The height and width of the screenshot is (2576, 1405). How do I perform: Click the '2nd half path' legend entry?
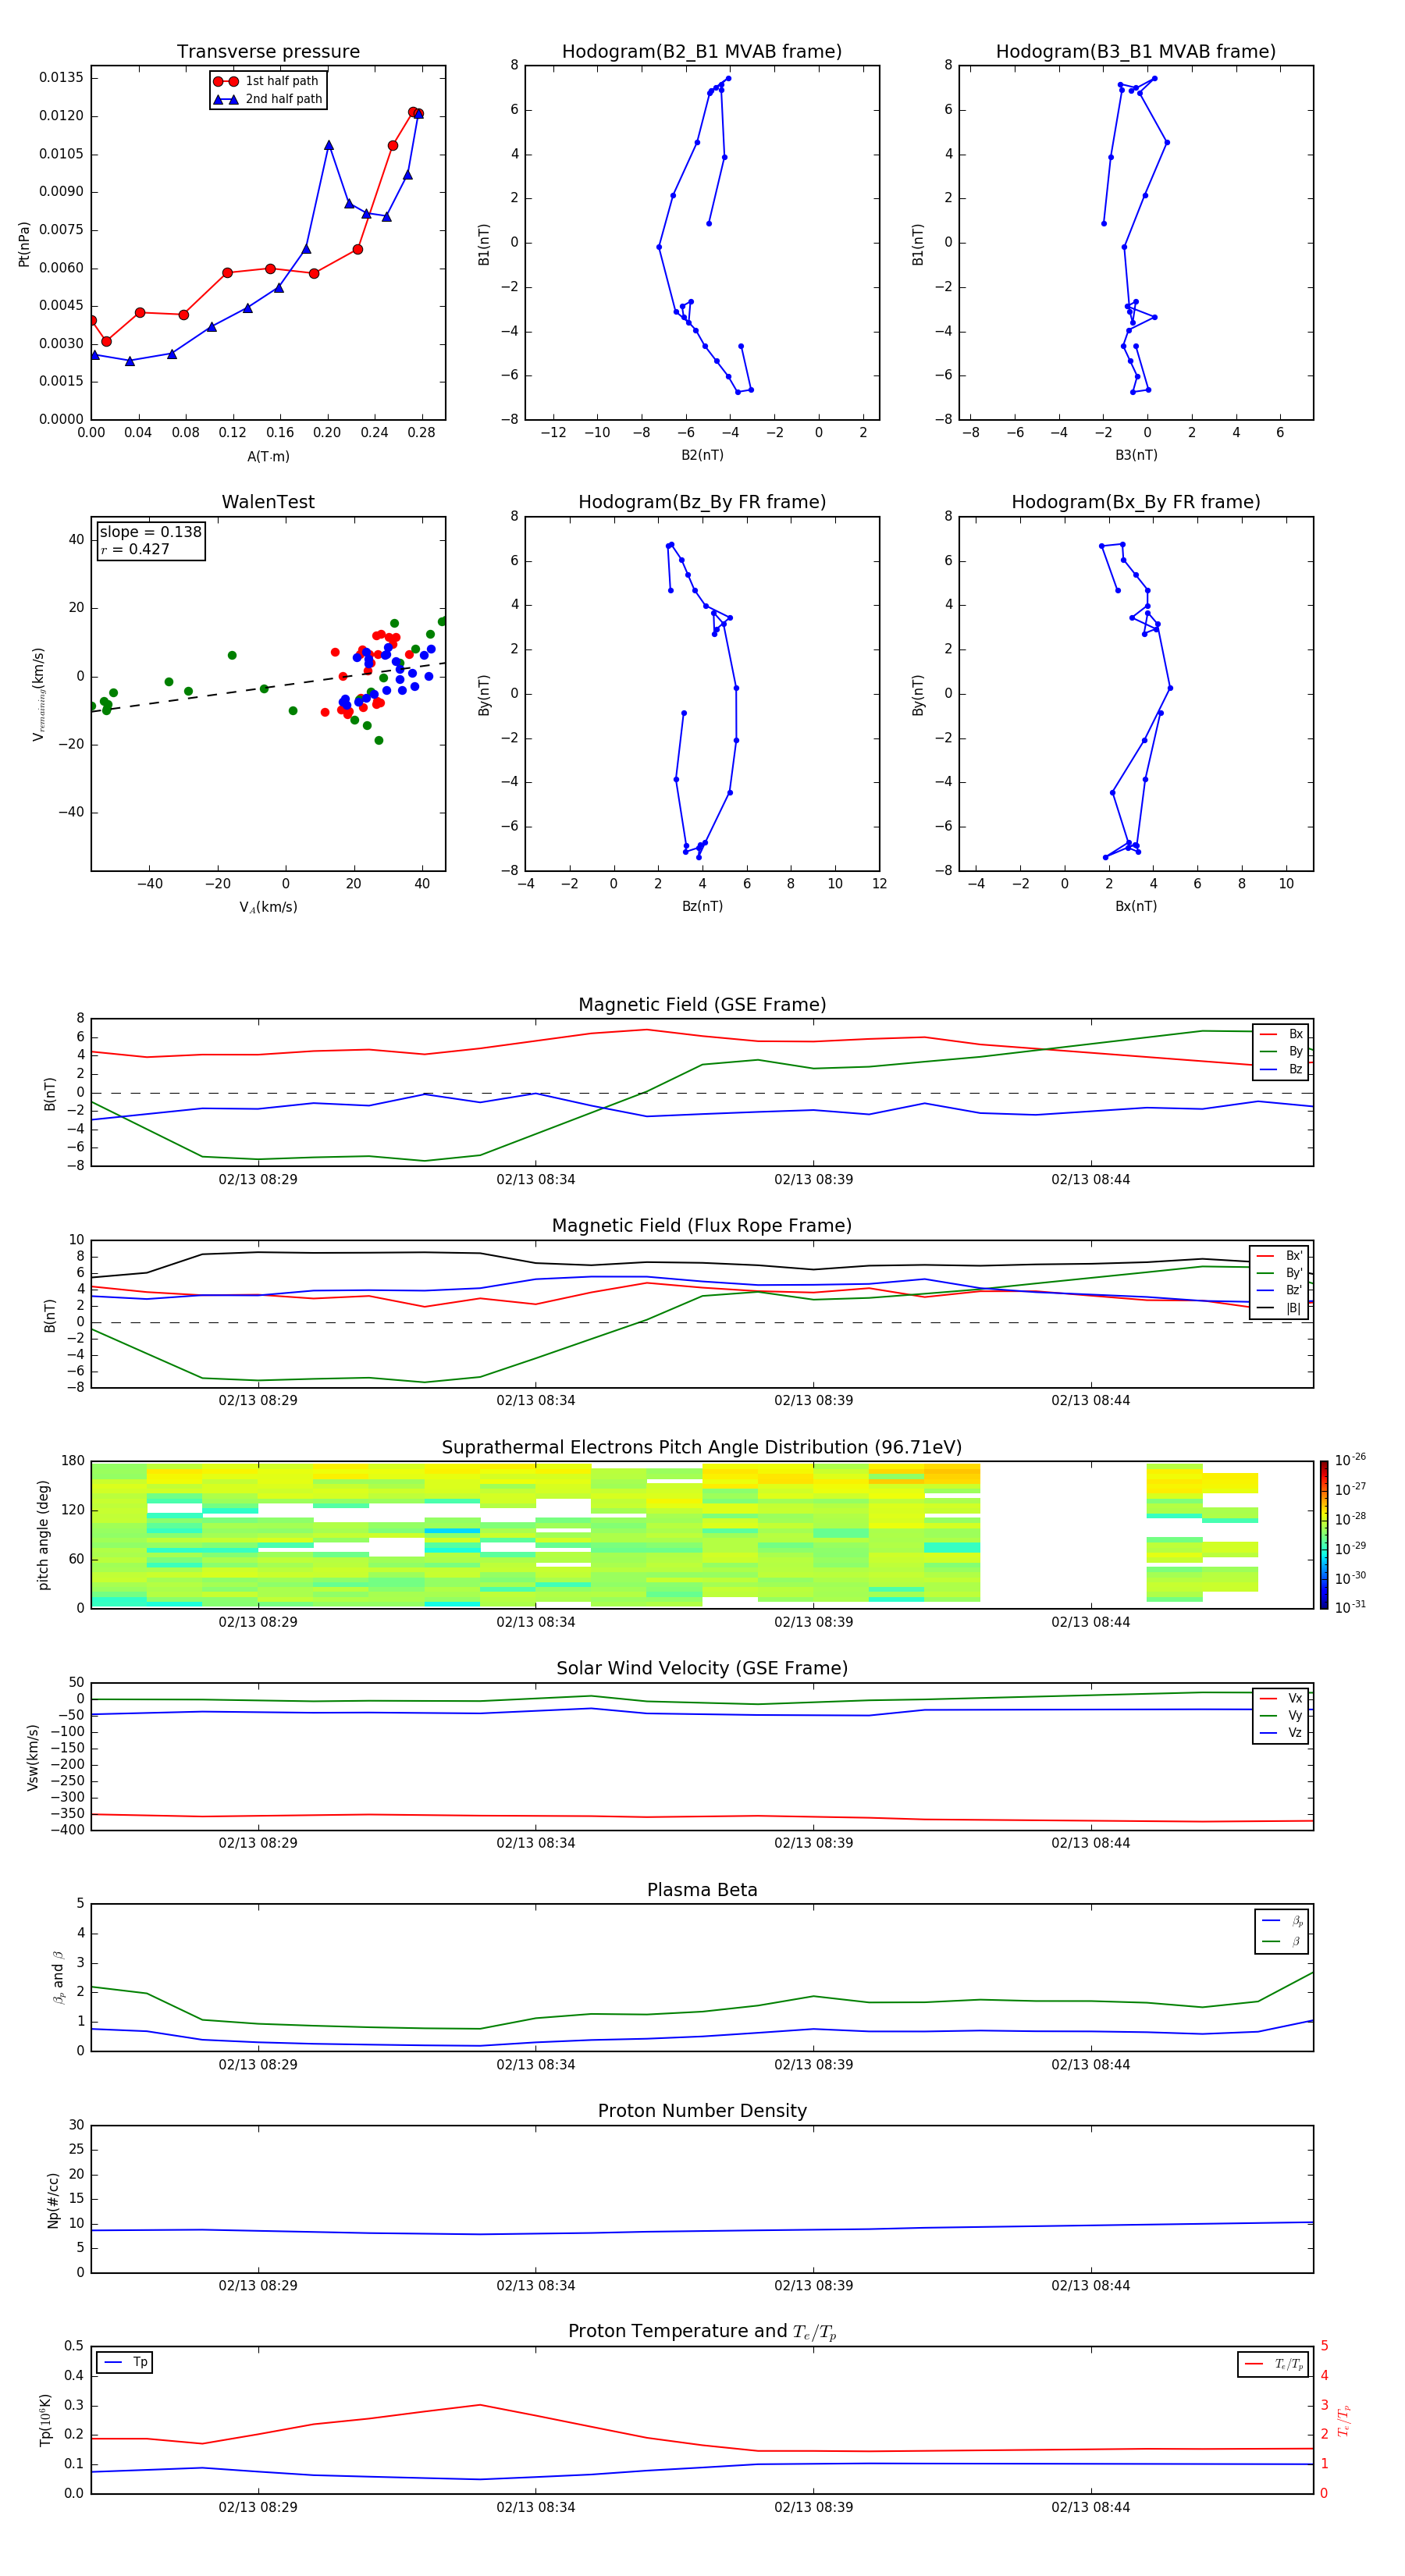tap(267, 99)
